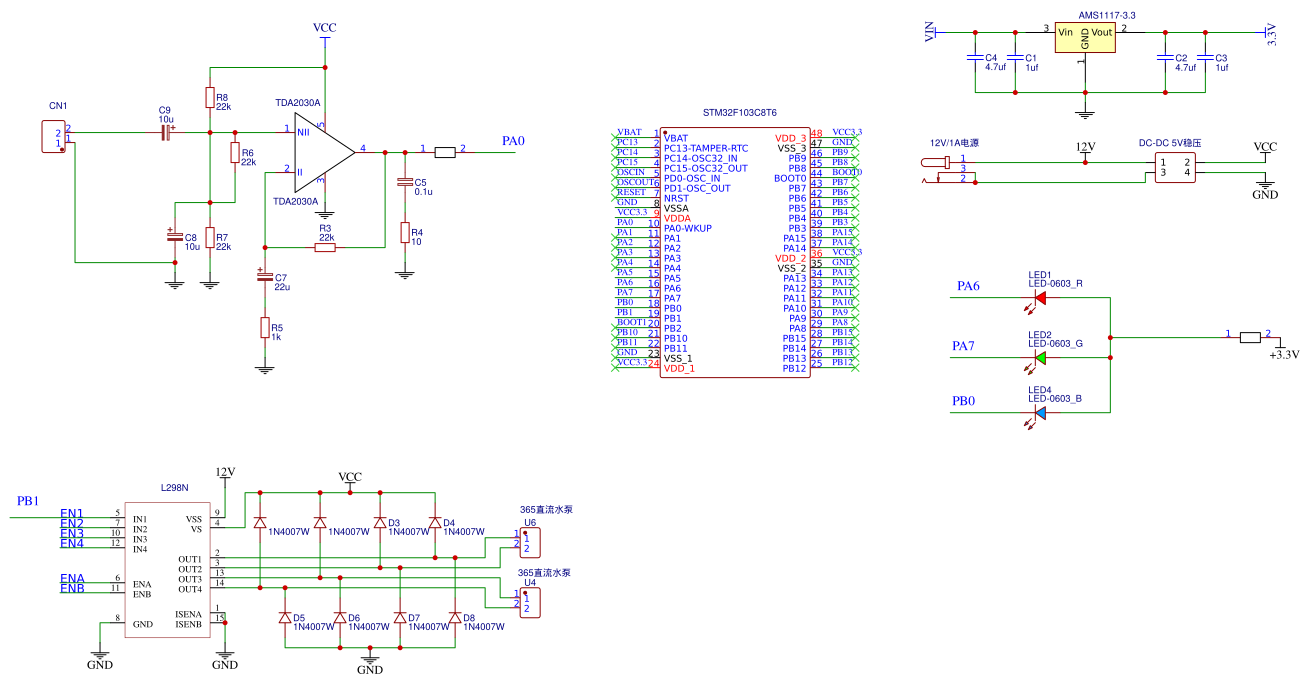
Task: Click resistor R8 22k symbol
Action: pos(209,98)
